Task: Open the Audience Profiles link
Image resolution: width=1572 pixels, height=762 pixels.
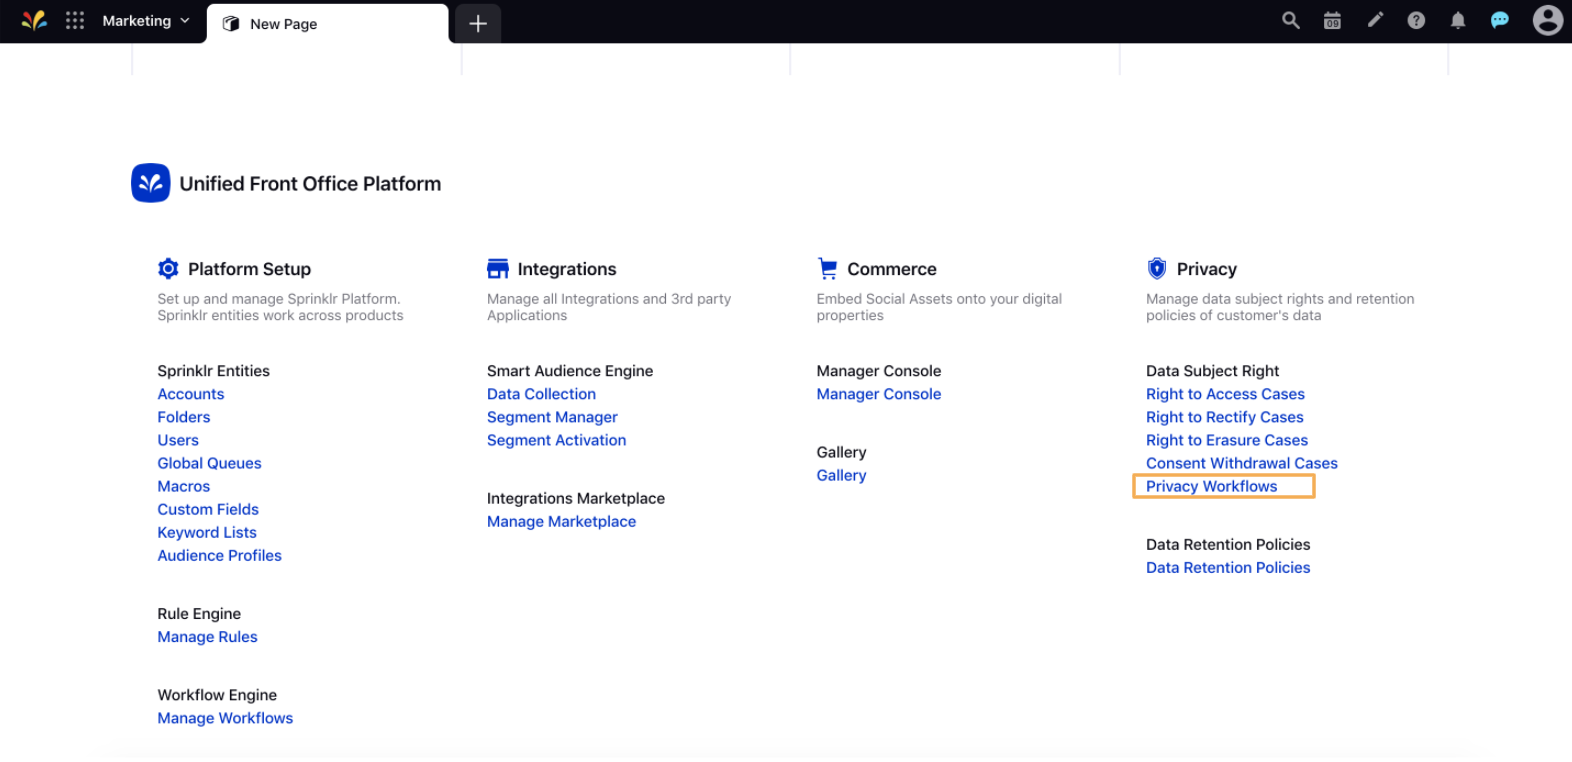Action: 219,555
